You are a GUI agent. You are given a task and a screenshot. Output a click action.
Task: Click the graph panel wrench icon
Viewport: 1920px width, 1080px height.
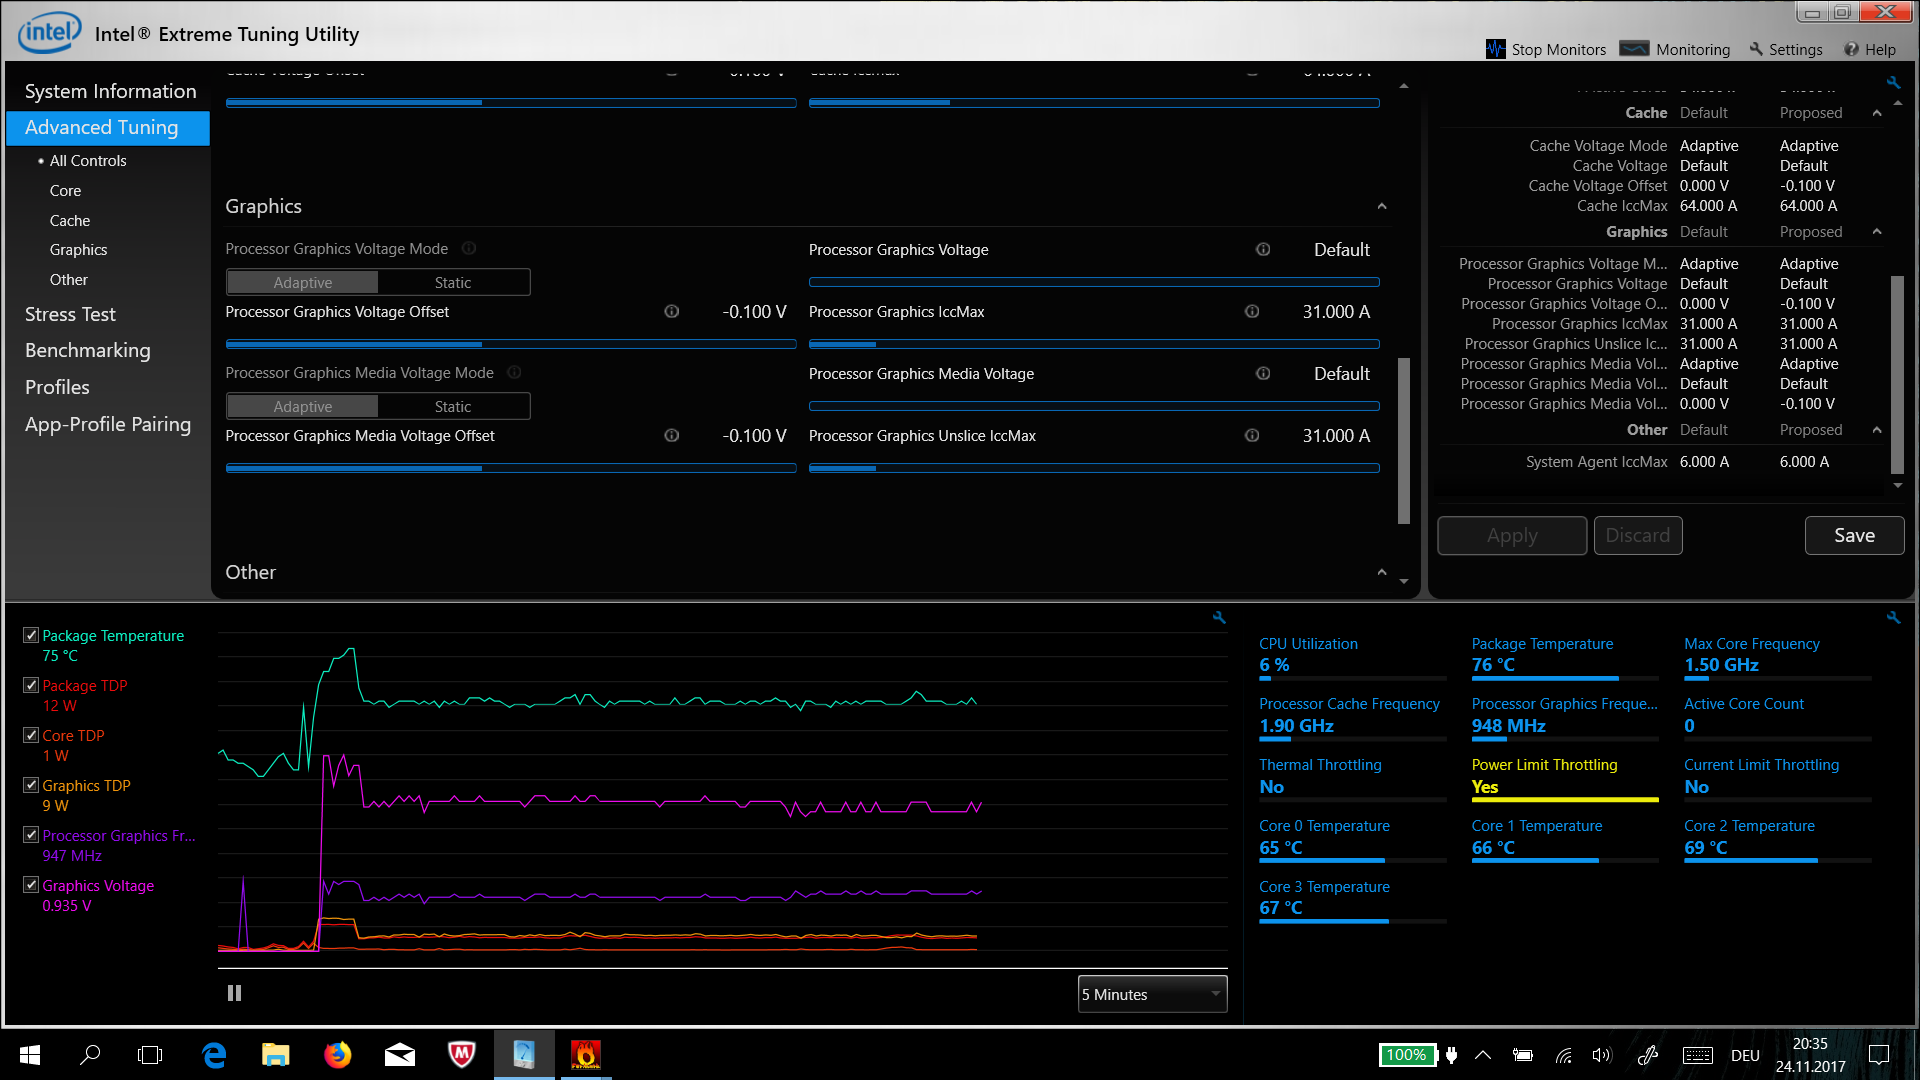(x=1219, y=618)
